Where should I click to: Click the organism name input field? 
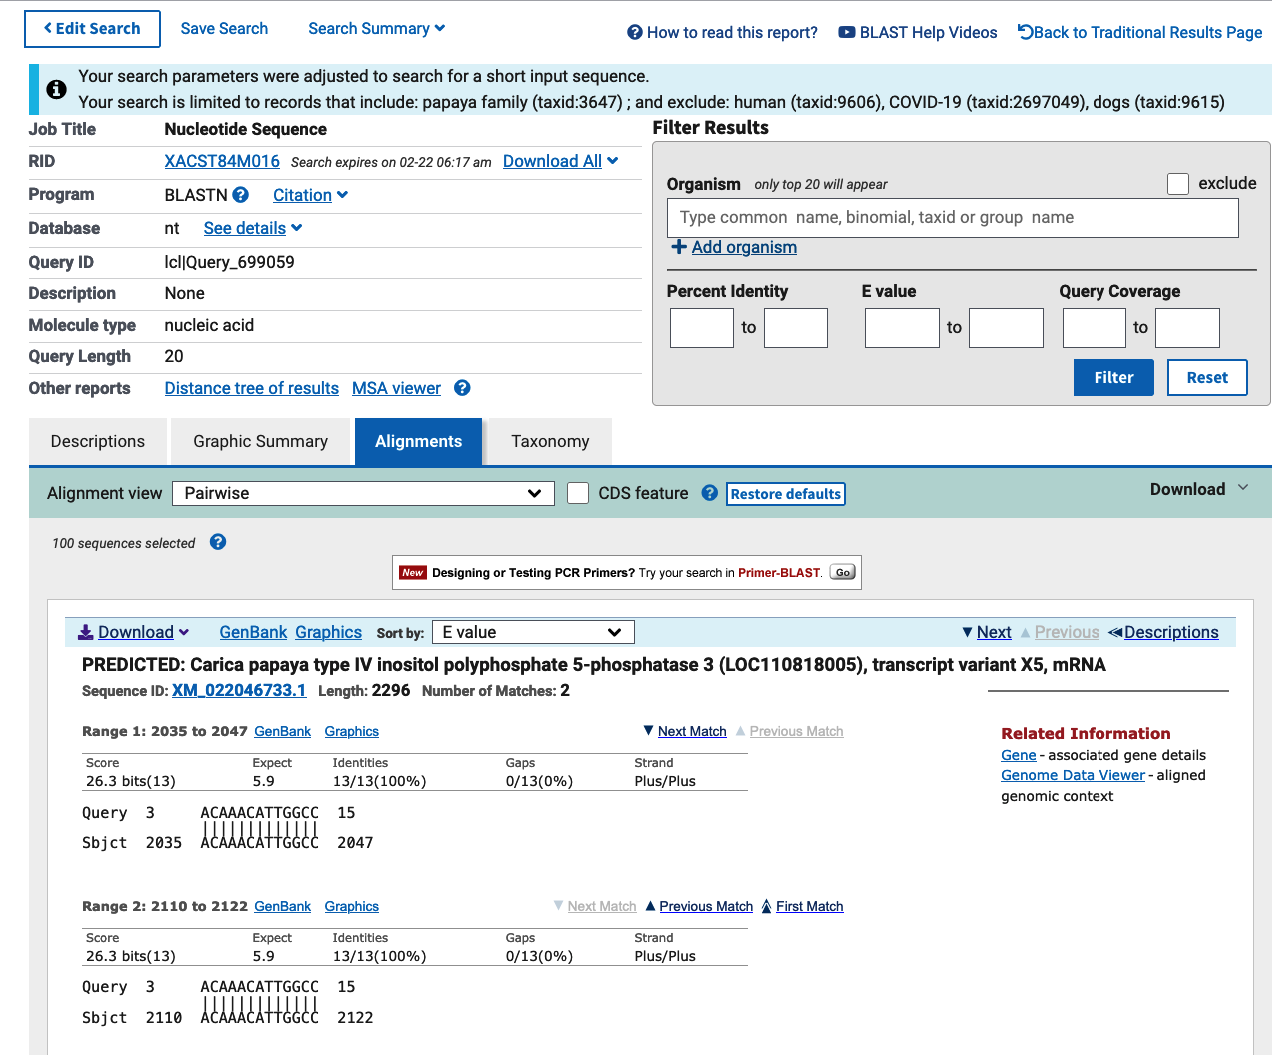[x=953, y=217]
